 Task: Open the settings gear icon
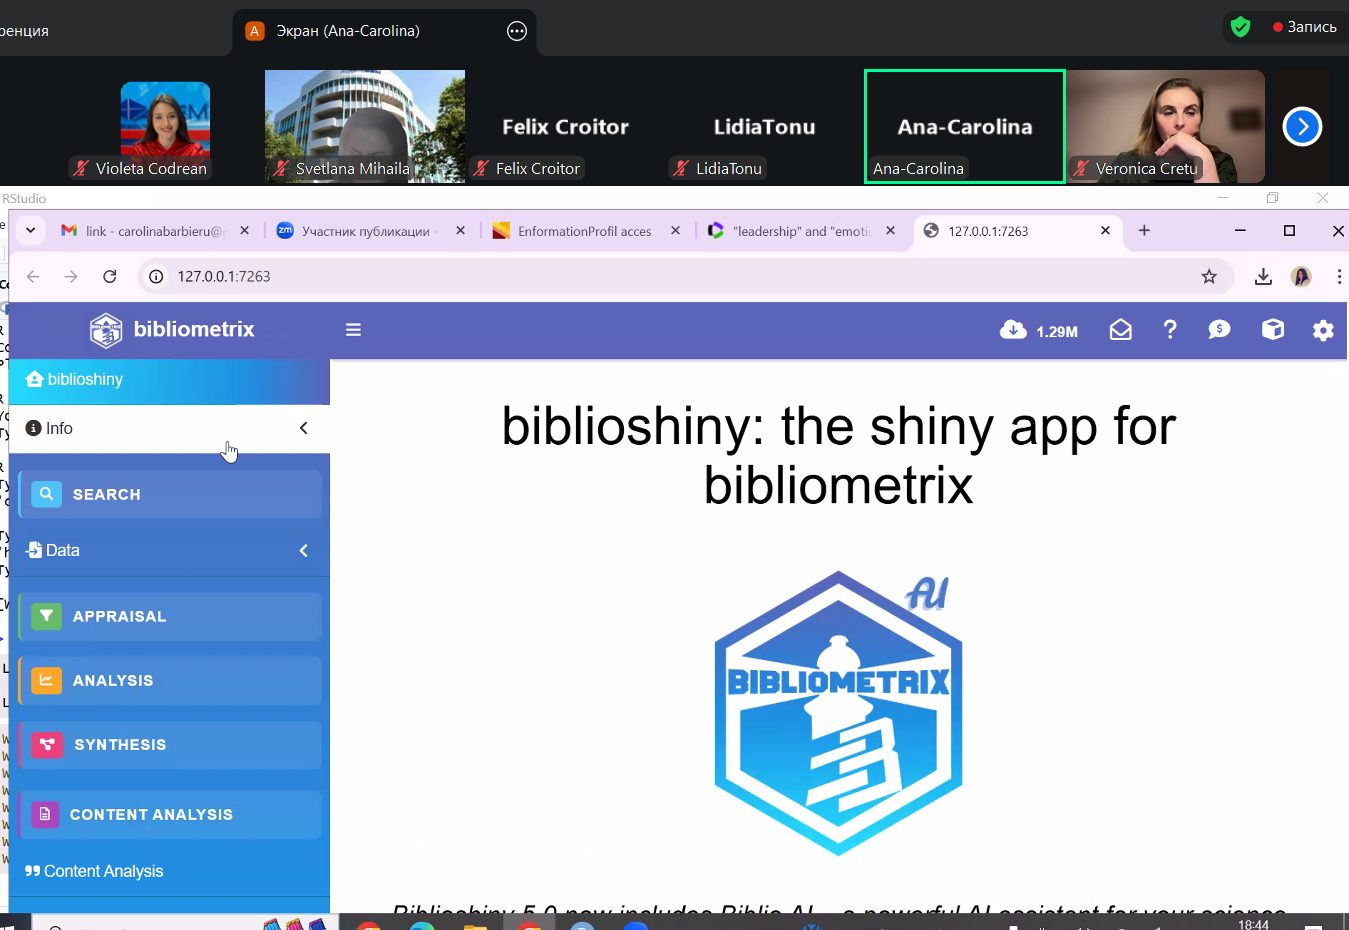(1323, 330)
